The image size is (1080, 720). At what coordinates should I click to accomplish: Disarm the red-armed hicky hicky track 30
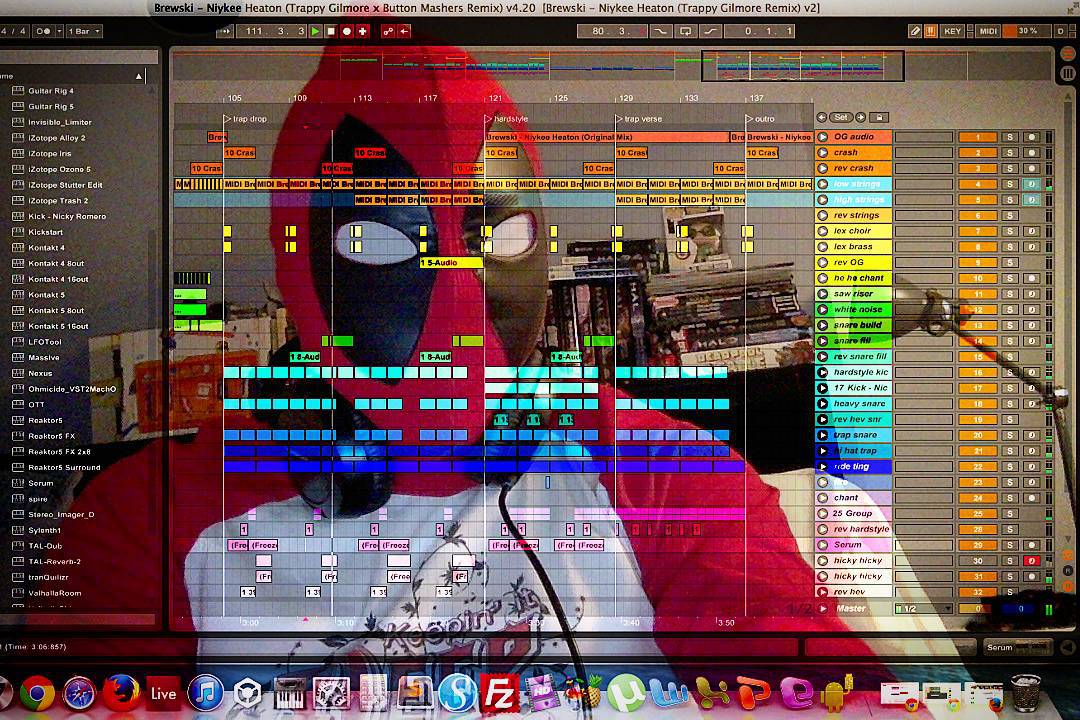1031,561
